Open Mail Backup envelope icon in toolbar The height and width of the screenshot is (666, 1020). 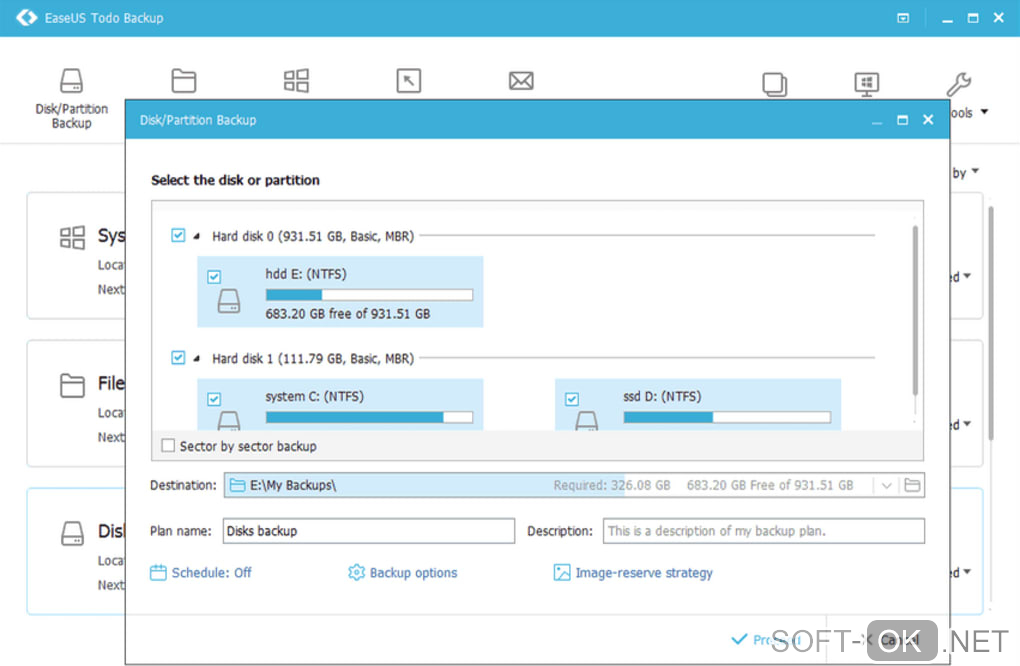click(x=521, y=81)
